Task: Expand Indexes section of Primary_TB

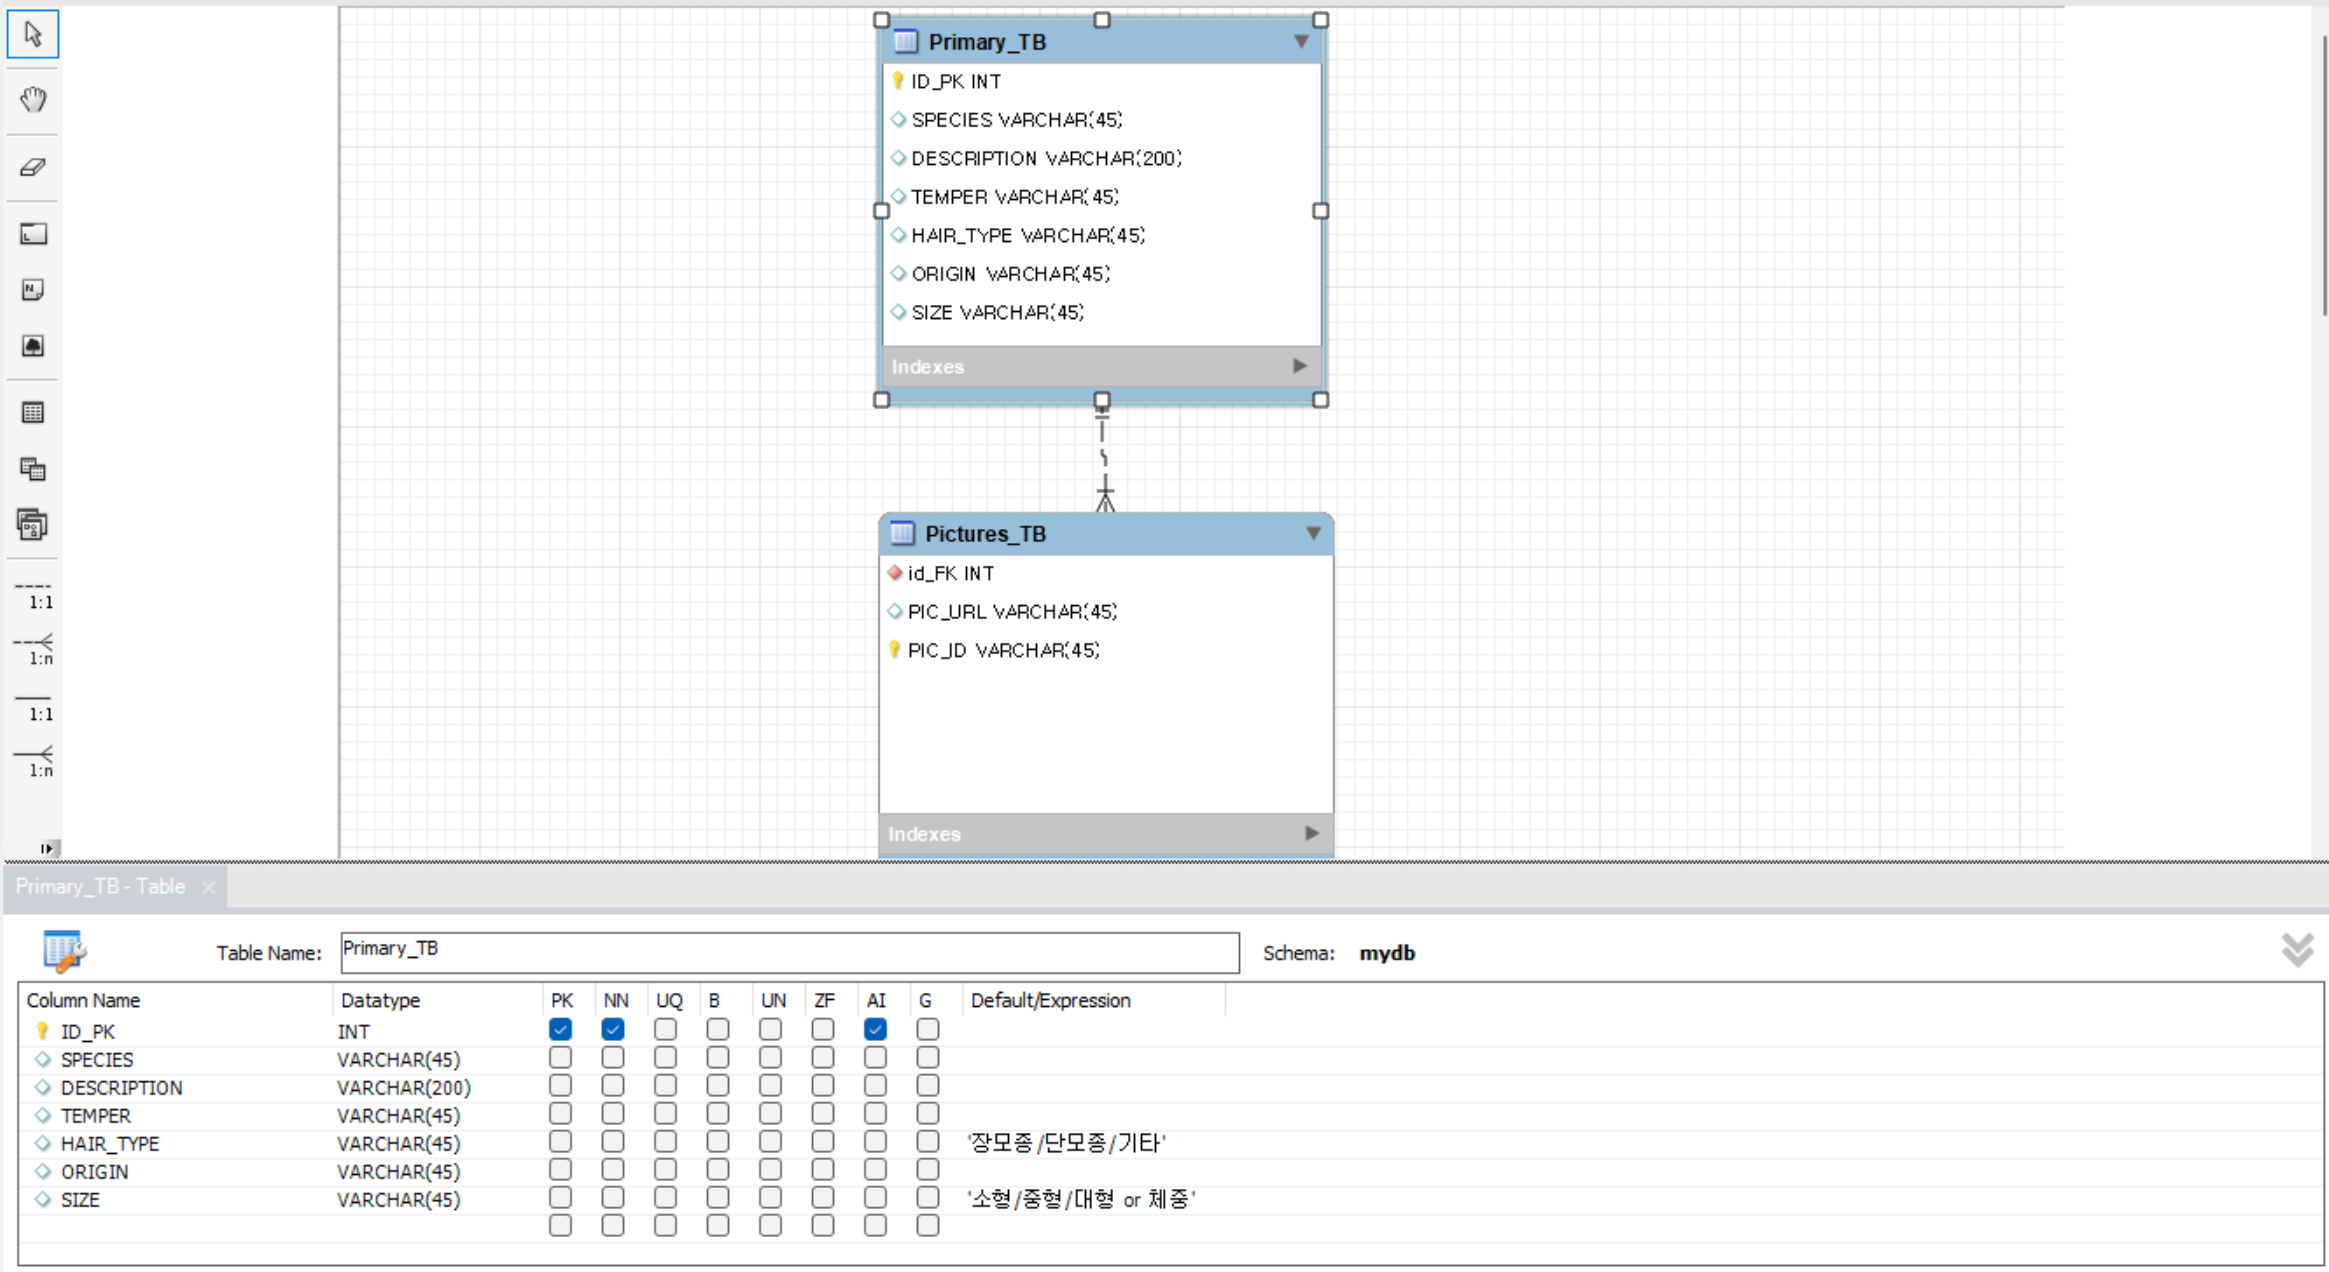Action: 1299,366
